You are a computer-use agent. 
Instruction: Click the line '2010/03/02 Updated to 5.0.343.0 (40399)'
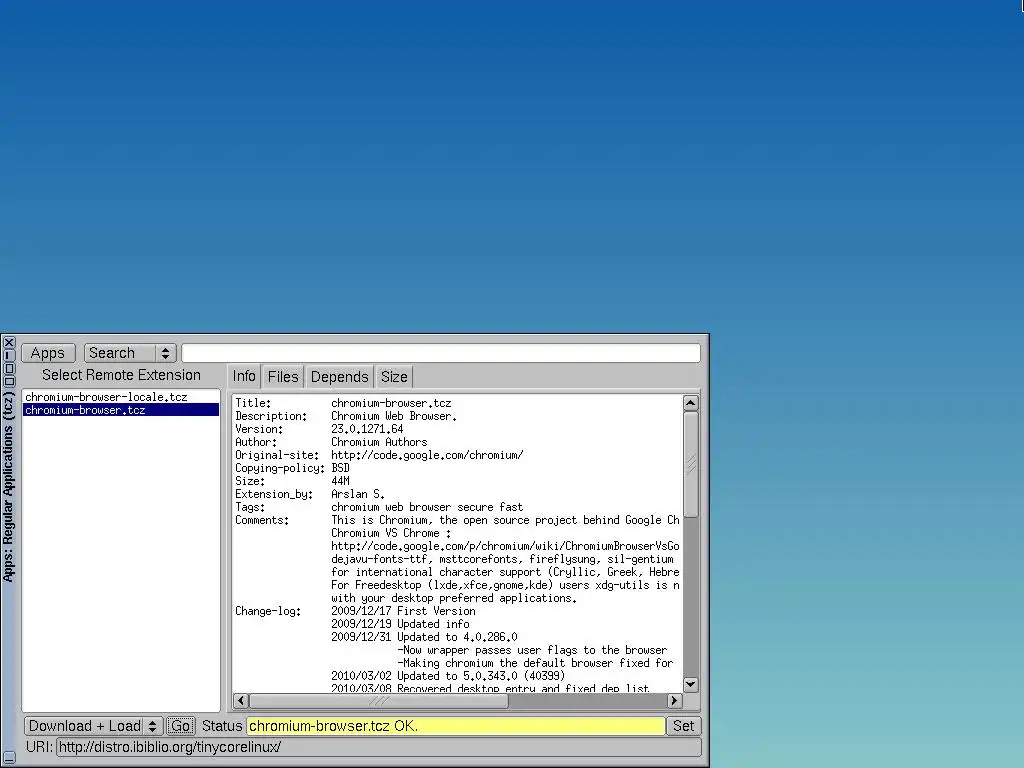coord(448,676)
